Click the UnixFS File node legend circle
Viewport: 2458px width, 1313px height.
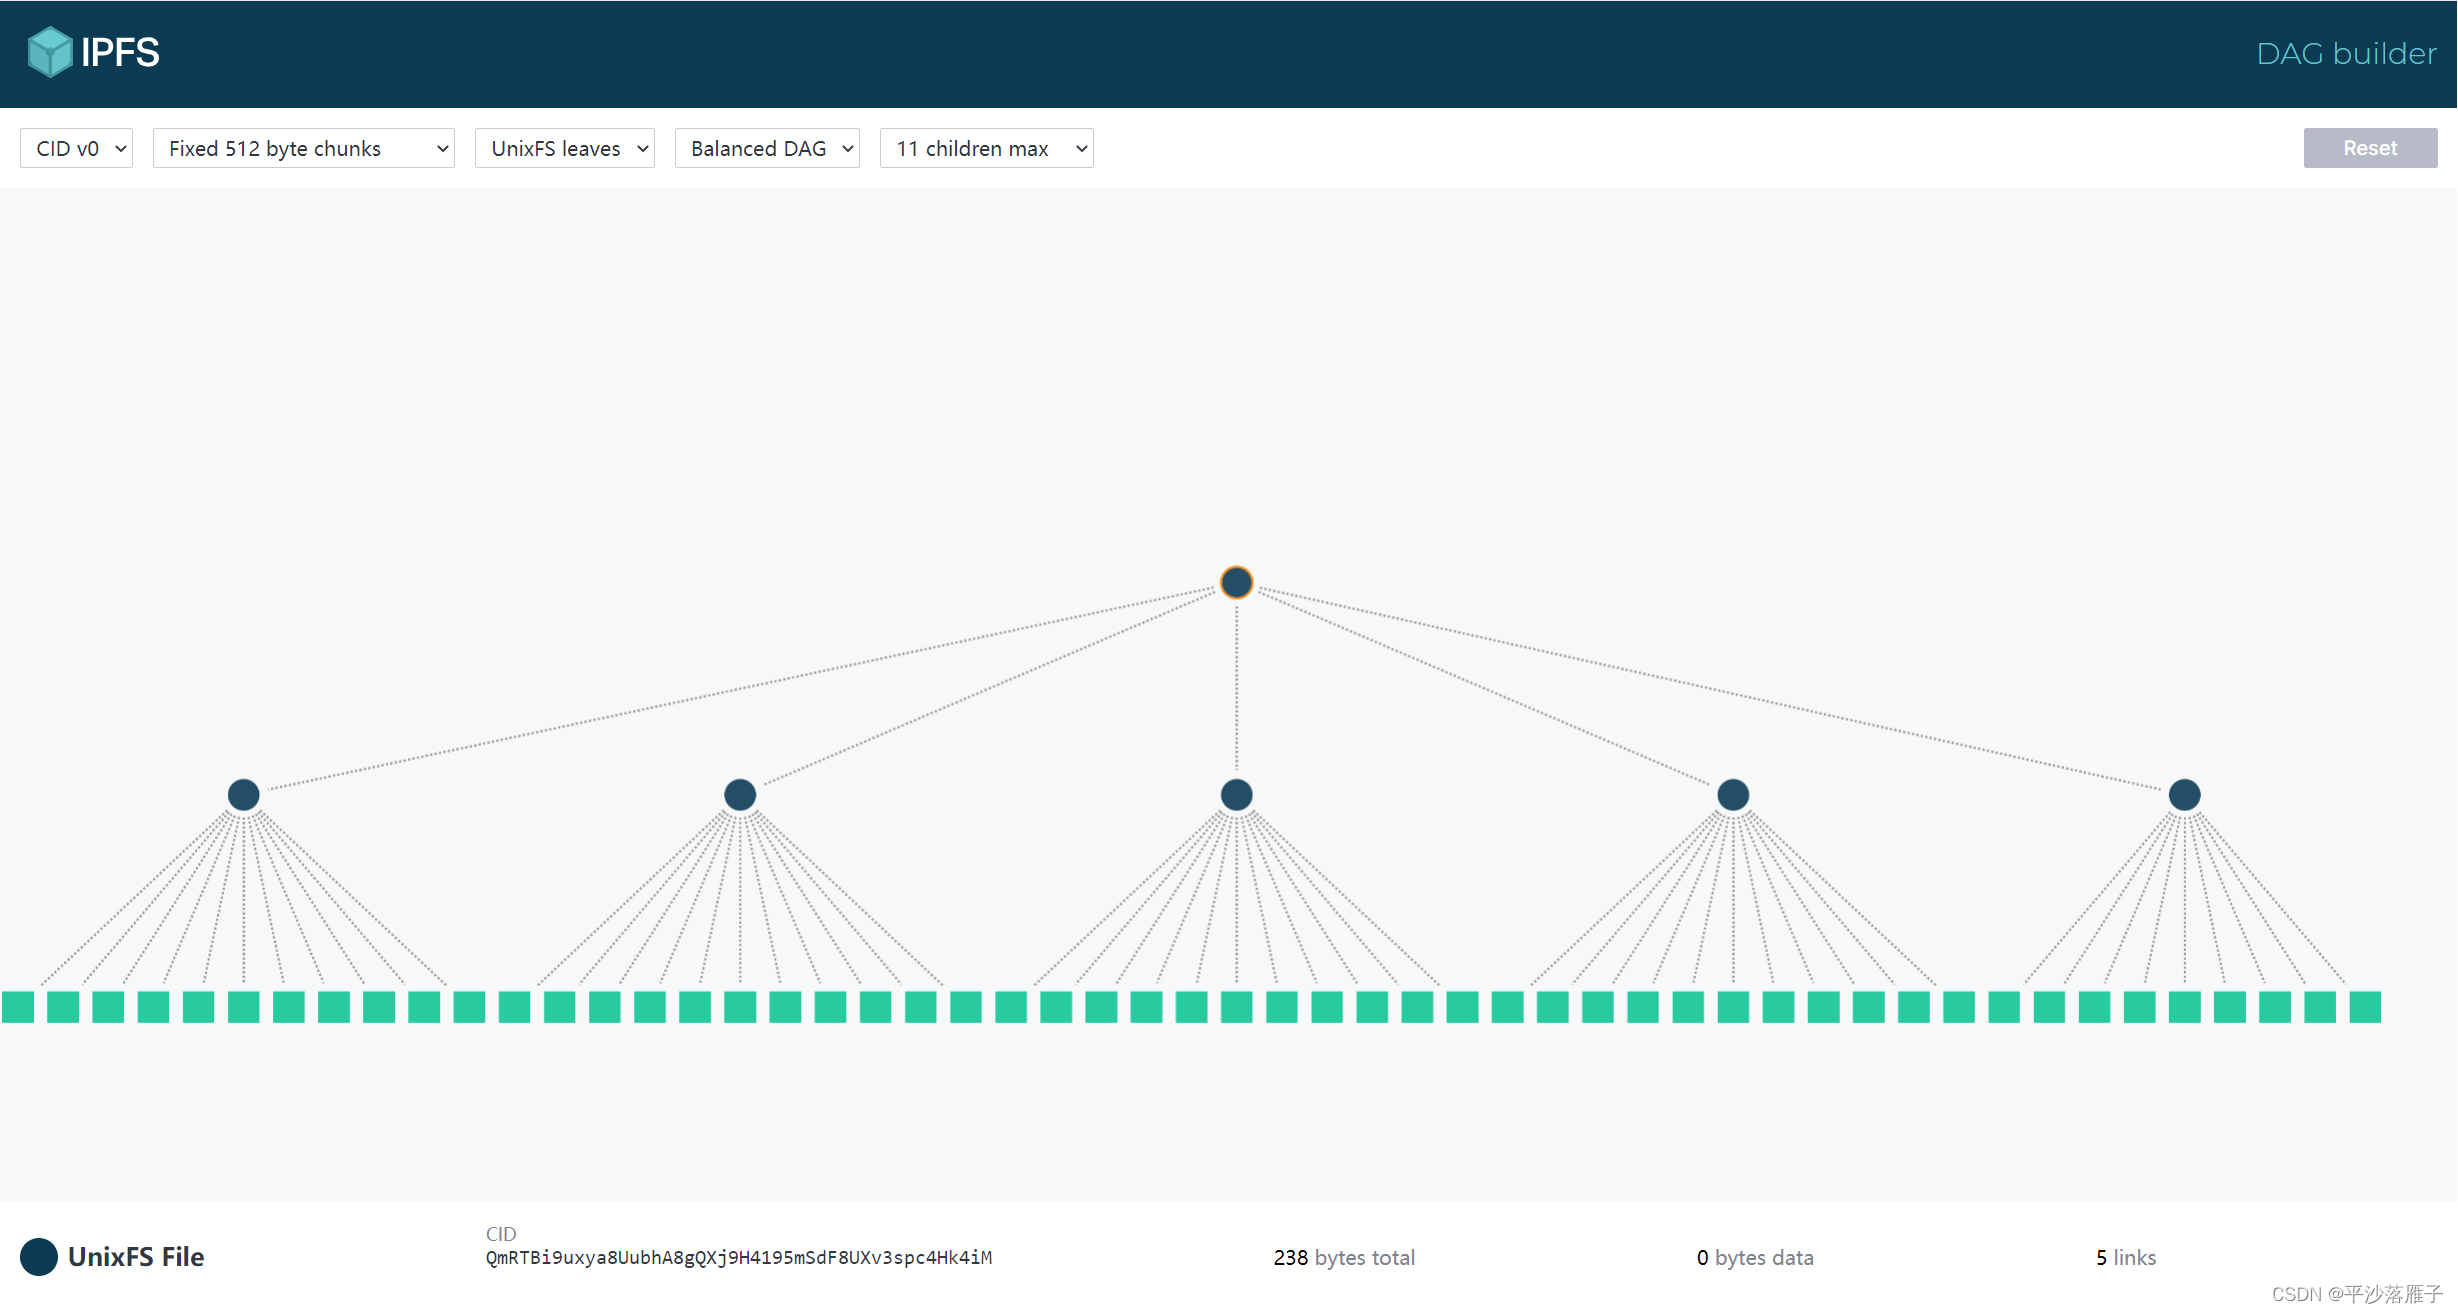[39, 1257]
